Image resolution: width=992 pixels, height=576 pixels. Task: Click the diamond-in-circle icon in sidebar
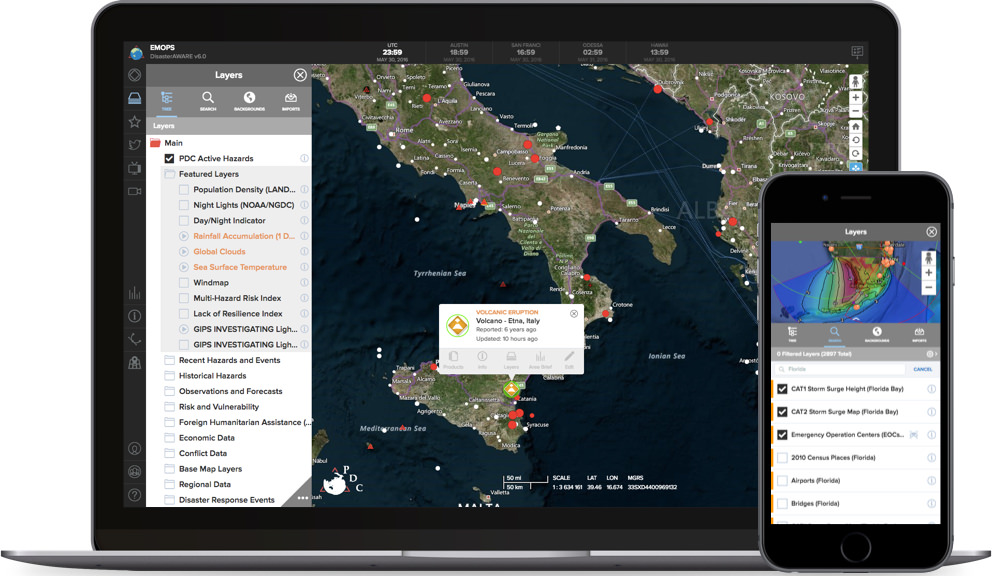135,75
